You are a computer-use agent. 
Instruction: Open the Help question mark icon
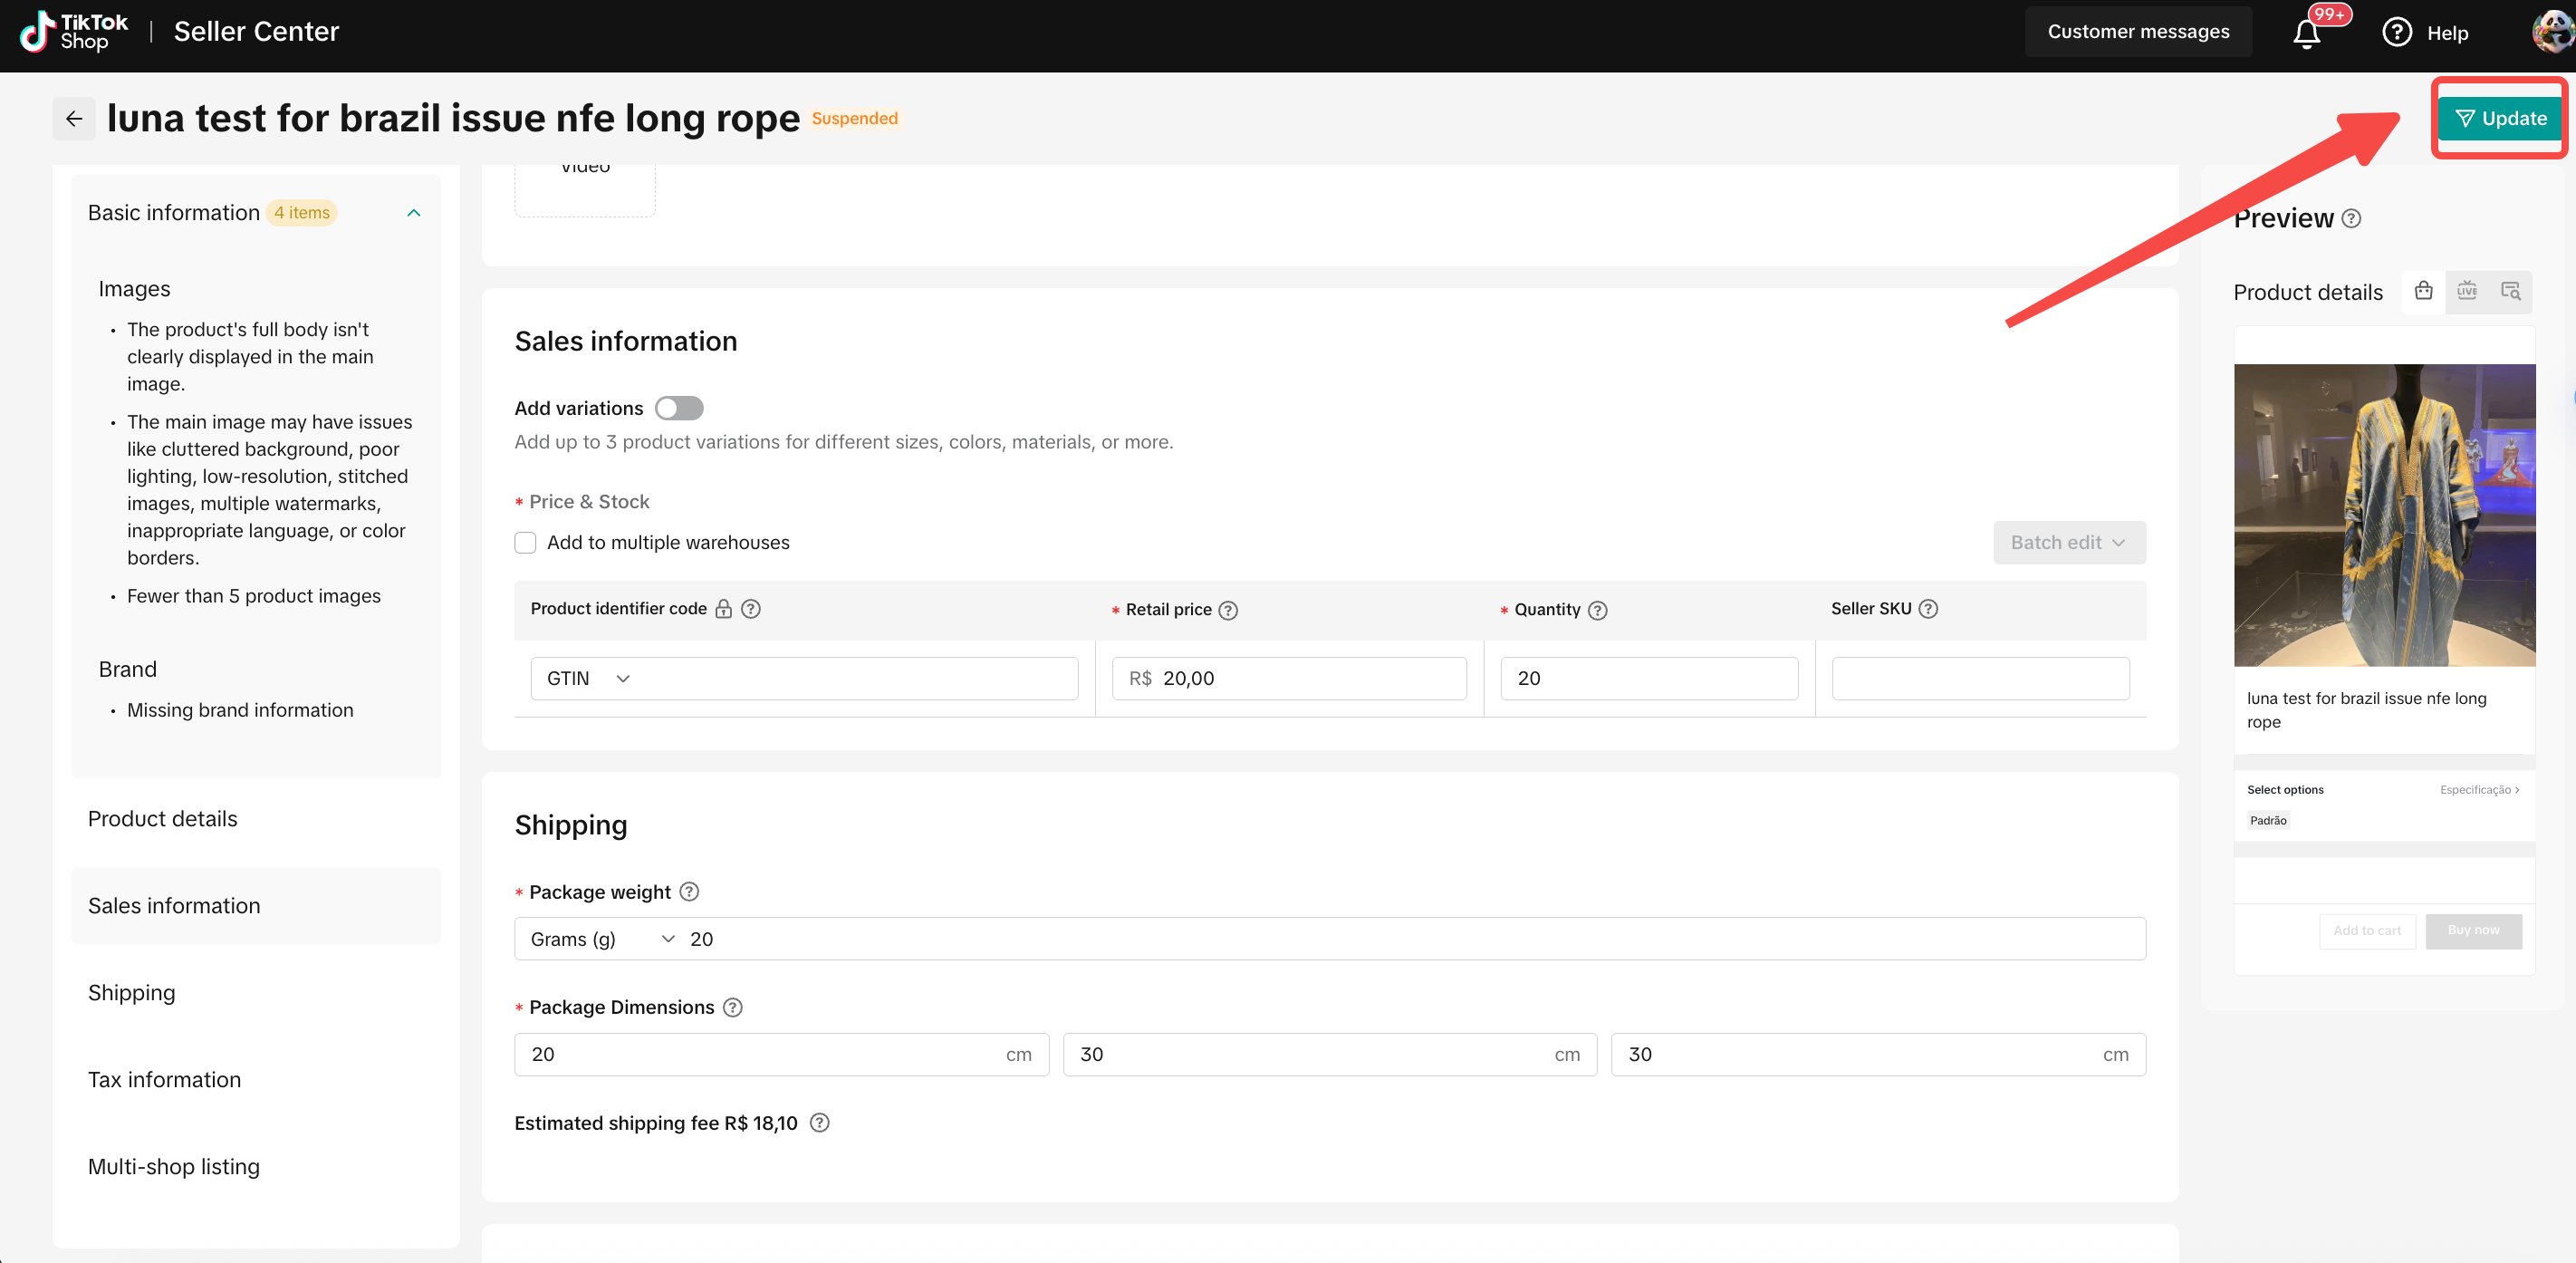pyautogui.click(x=2397, y=33)
